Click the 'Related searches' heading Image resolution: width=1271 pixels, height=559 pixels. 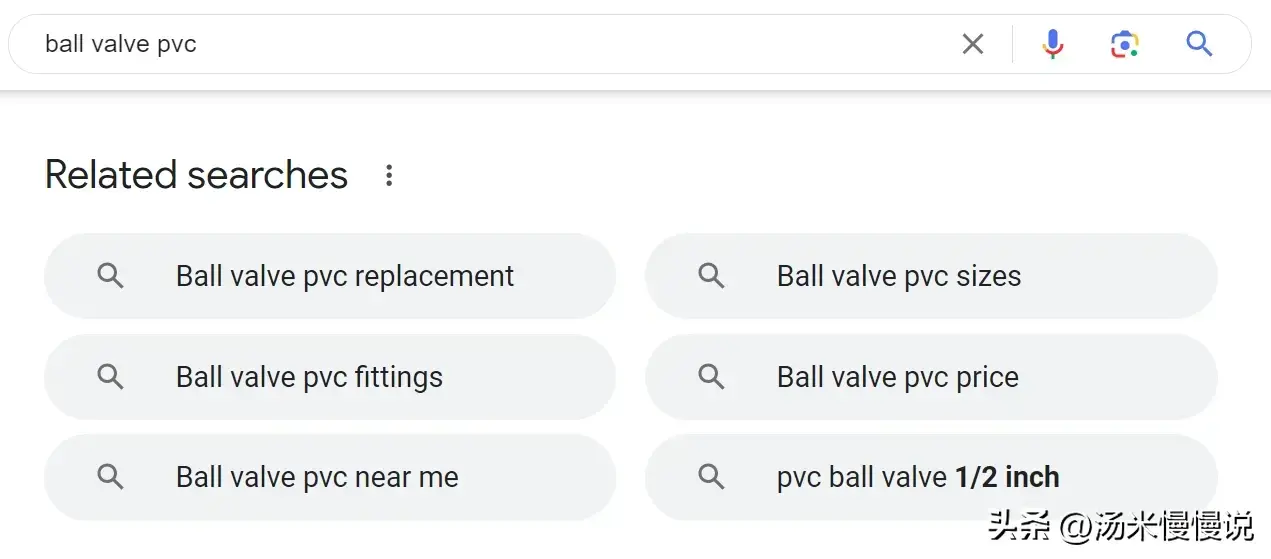196,175
